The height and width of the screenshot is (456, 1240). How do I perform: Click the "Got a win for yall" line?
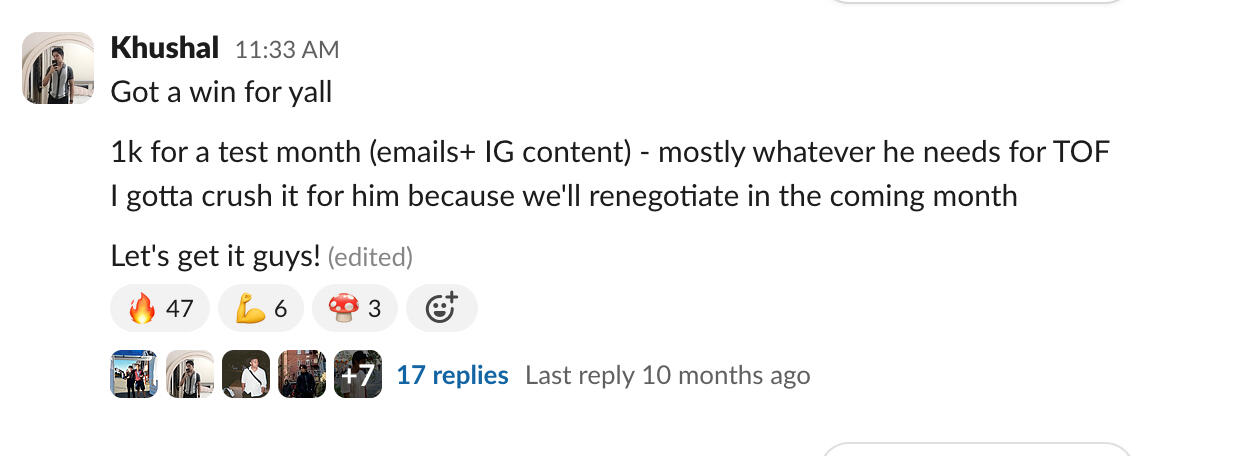221,92
